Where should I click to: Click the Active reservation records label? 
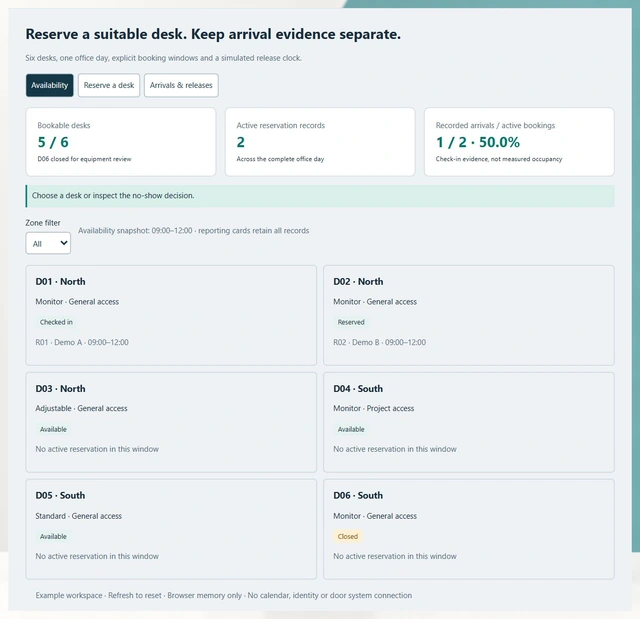coord(281,125)
